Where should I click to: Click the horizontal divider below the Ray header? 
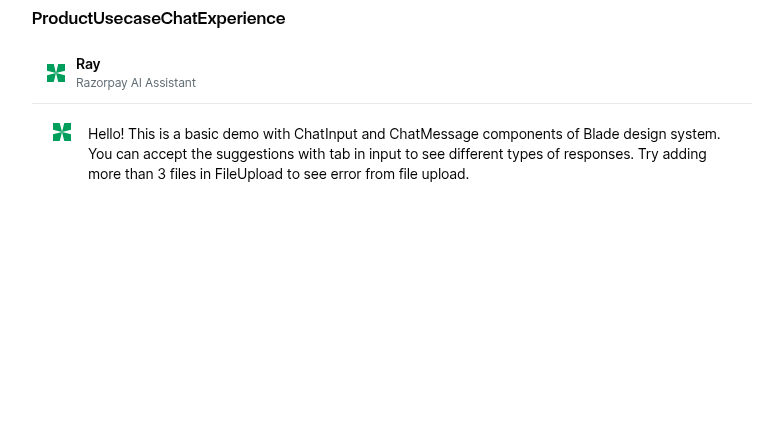(392, 104)
